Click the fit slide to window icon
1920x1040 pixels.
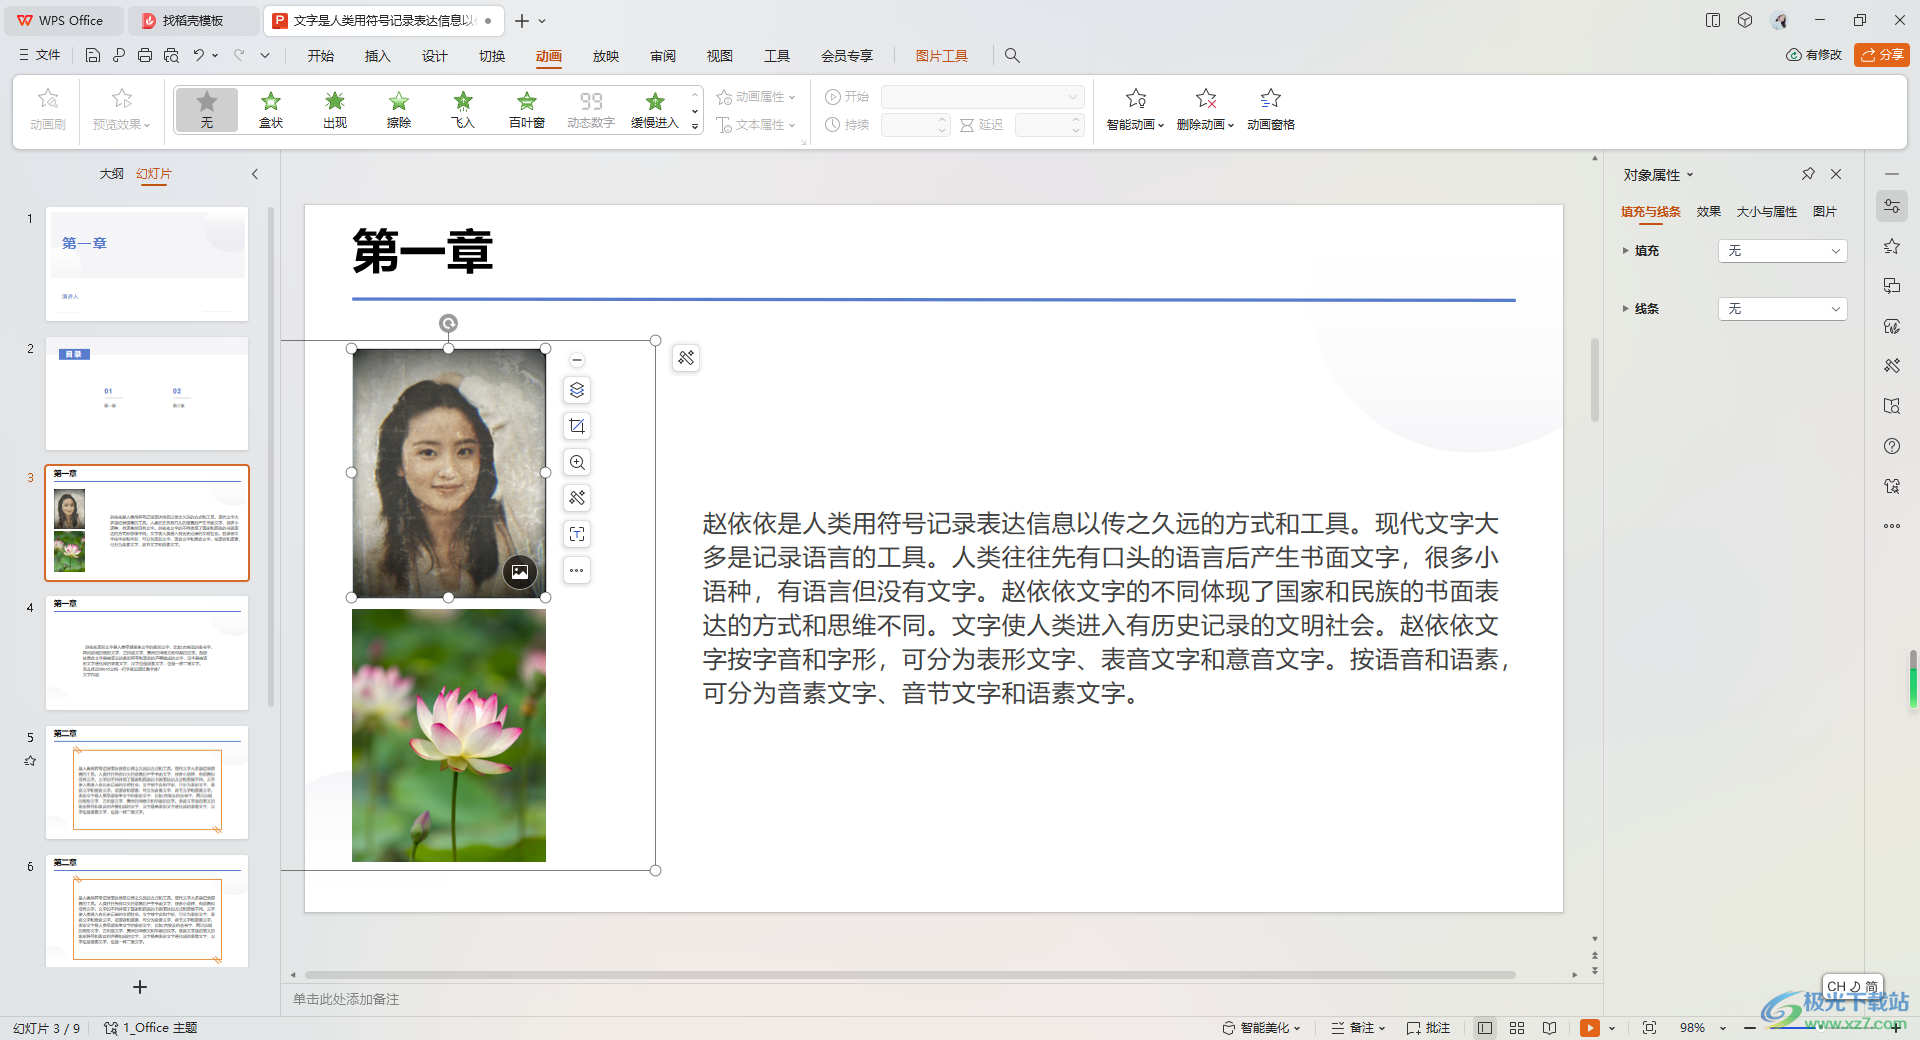pos(1649,1028)
